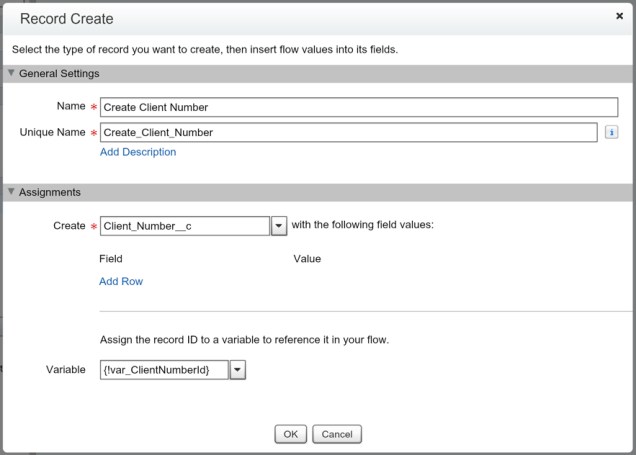Collapse the General Settings section

click(x=11, y=73)
